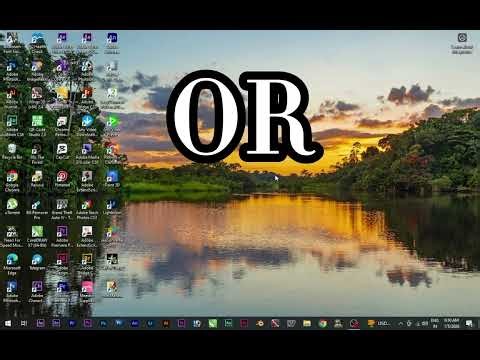Open CorelDRAW X7 (64-Bit) desktop shortcut
The height and width of the screenshot is (360, 480).
(37, 237)
